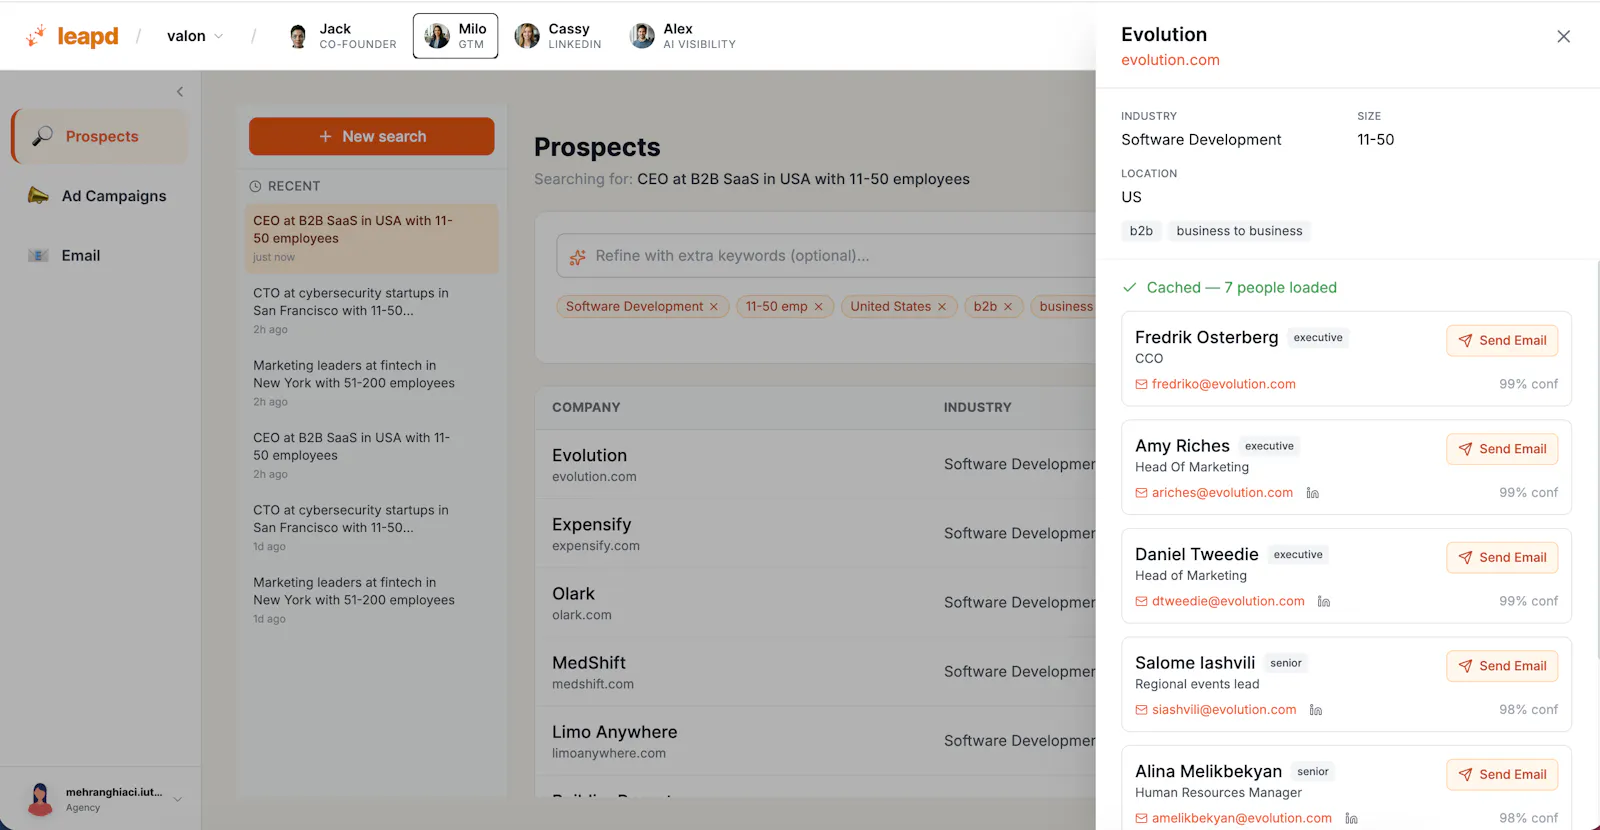Open Salome Iashvili's LinkedIn profile icon

(1316, 710)
